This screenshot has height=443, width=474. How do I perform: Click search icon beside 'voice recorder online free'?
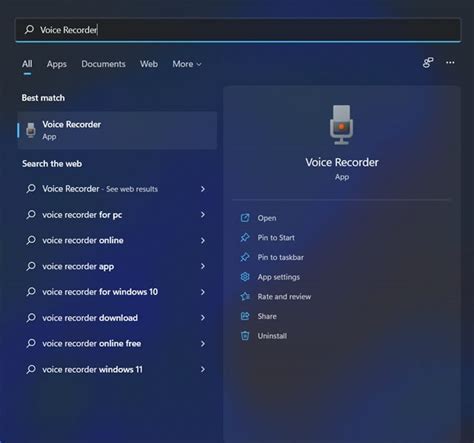[x=31, y=343]
